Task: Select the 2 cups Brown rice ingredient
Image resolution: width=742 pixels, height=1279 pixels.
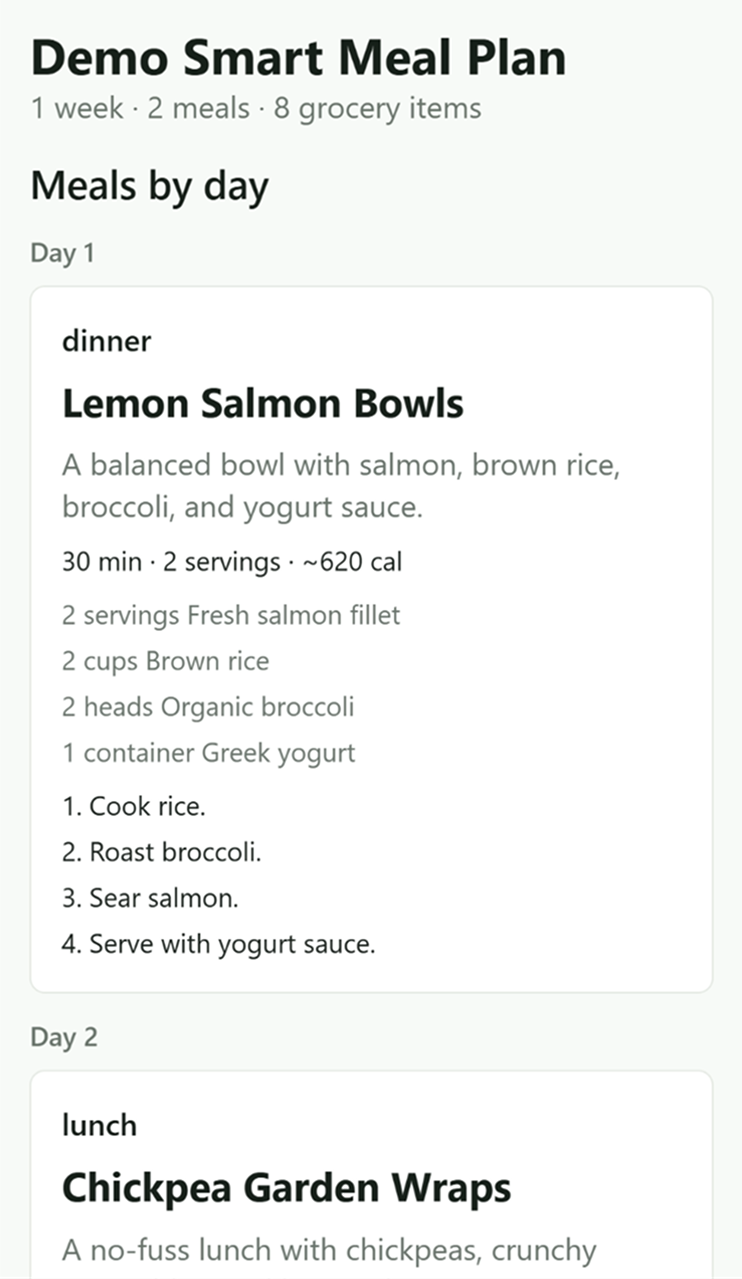Action: (x=165, y=661)
